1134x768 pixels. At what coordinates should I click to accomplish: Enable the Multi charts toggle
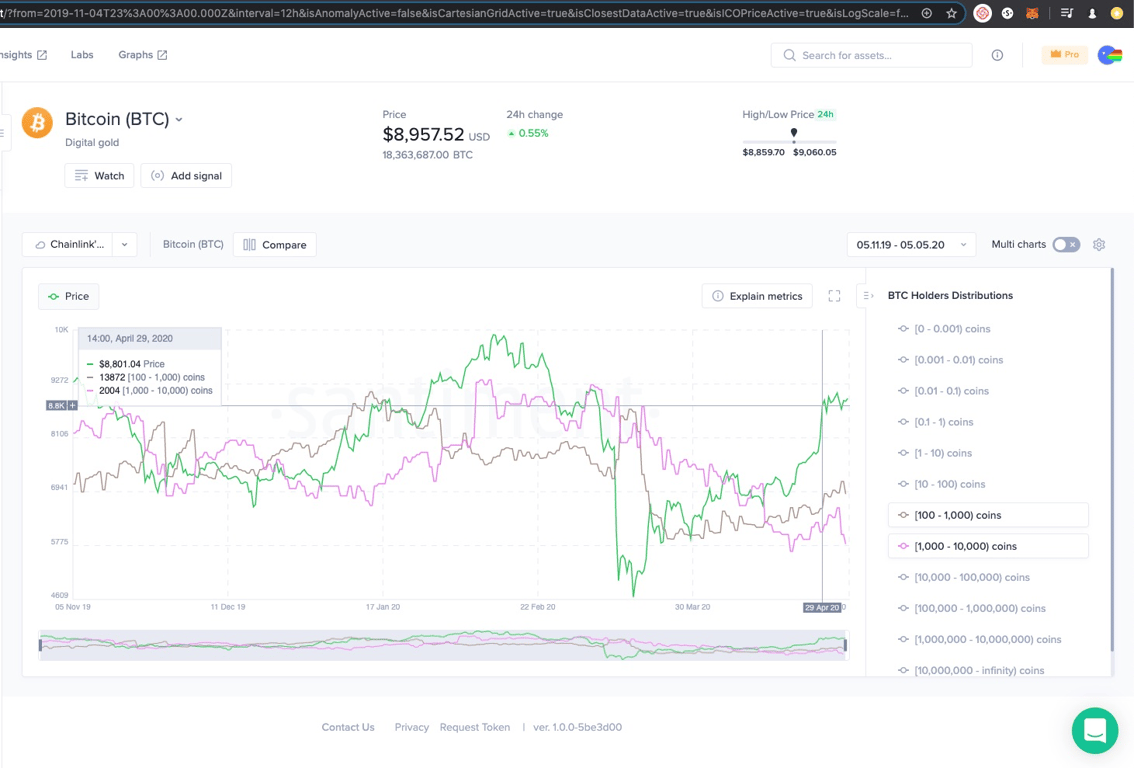(1068, 244)
